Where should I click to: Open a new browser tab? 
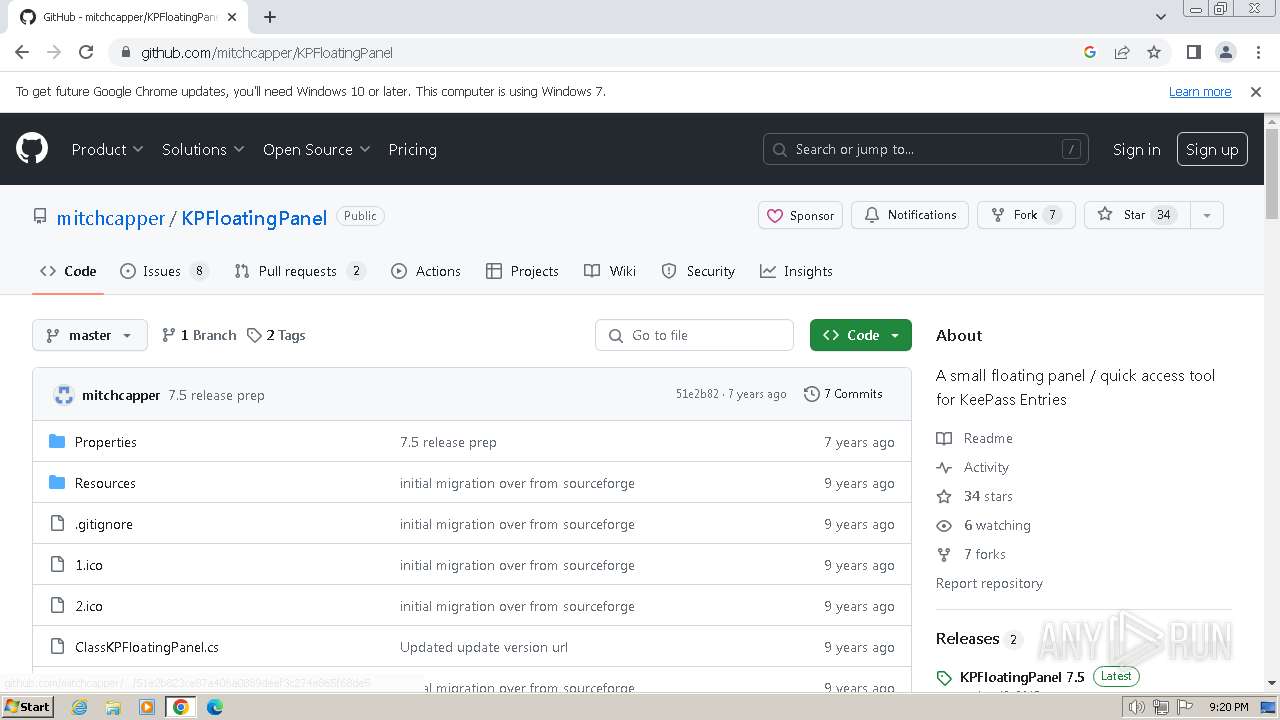pyautogui.click(x=270, y=17)
